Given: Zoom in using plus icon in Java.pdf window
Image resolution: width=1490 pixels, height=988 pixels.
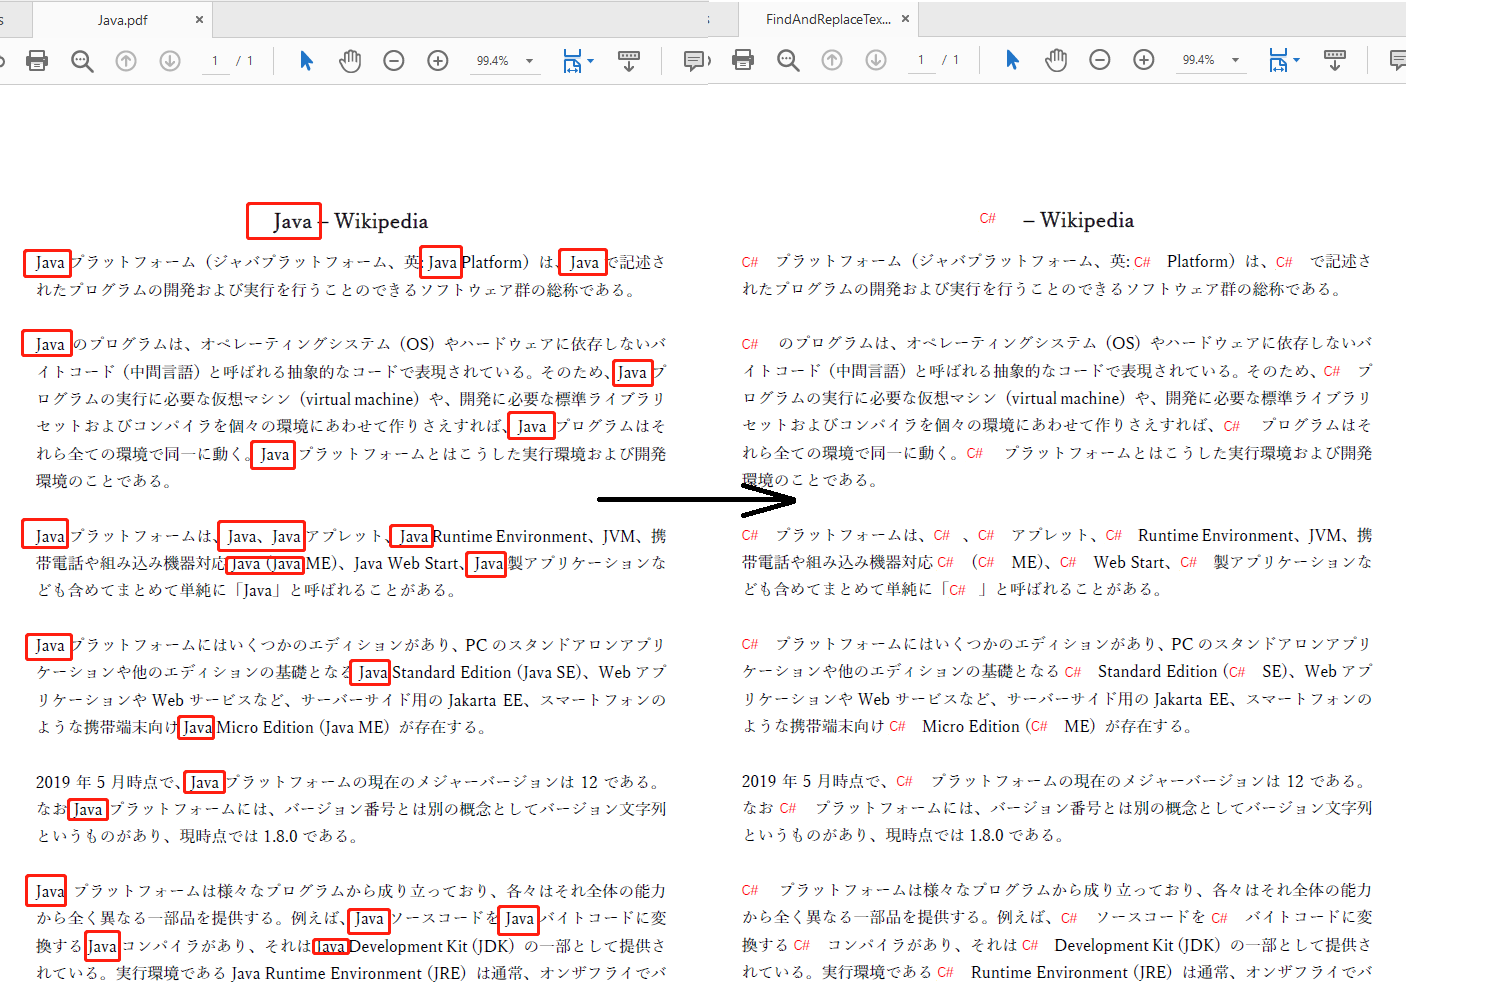Looking at the screenshot, I should pyautogui.click(x=438, y=61).
